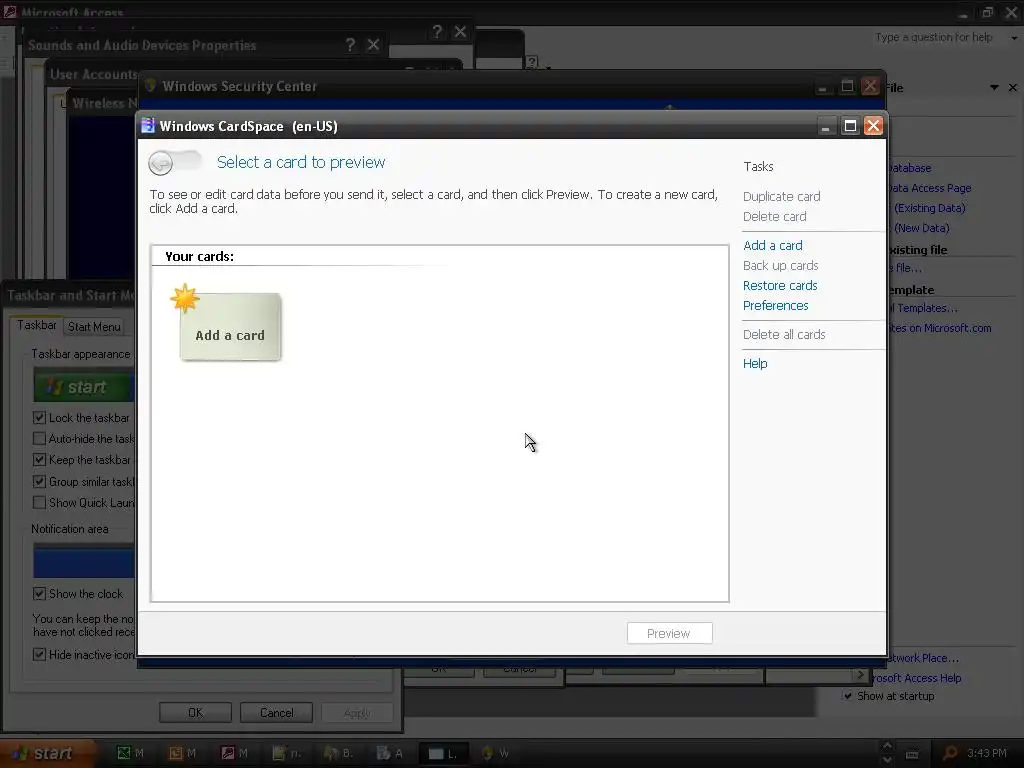Image resolution: width=1024 pixels, height=768 pixels.
Task: Click the Back up cards task
Action: point(780,265)
